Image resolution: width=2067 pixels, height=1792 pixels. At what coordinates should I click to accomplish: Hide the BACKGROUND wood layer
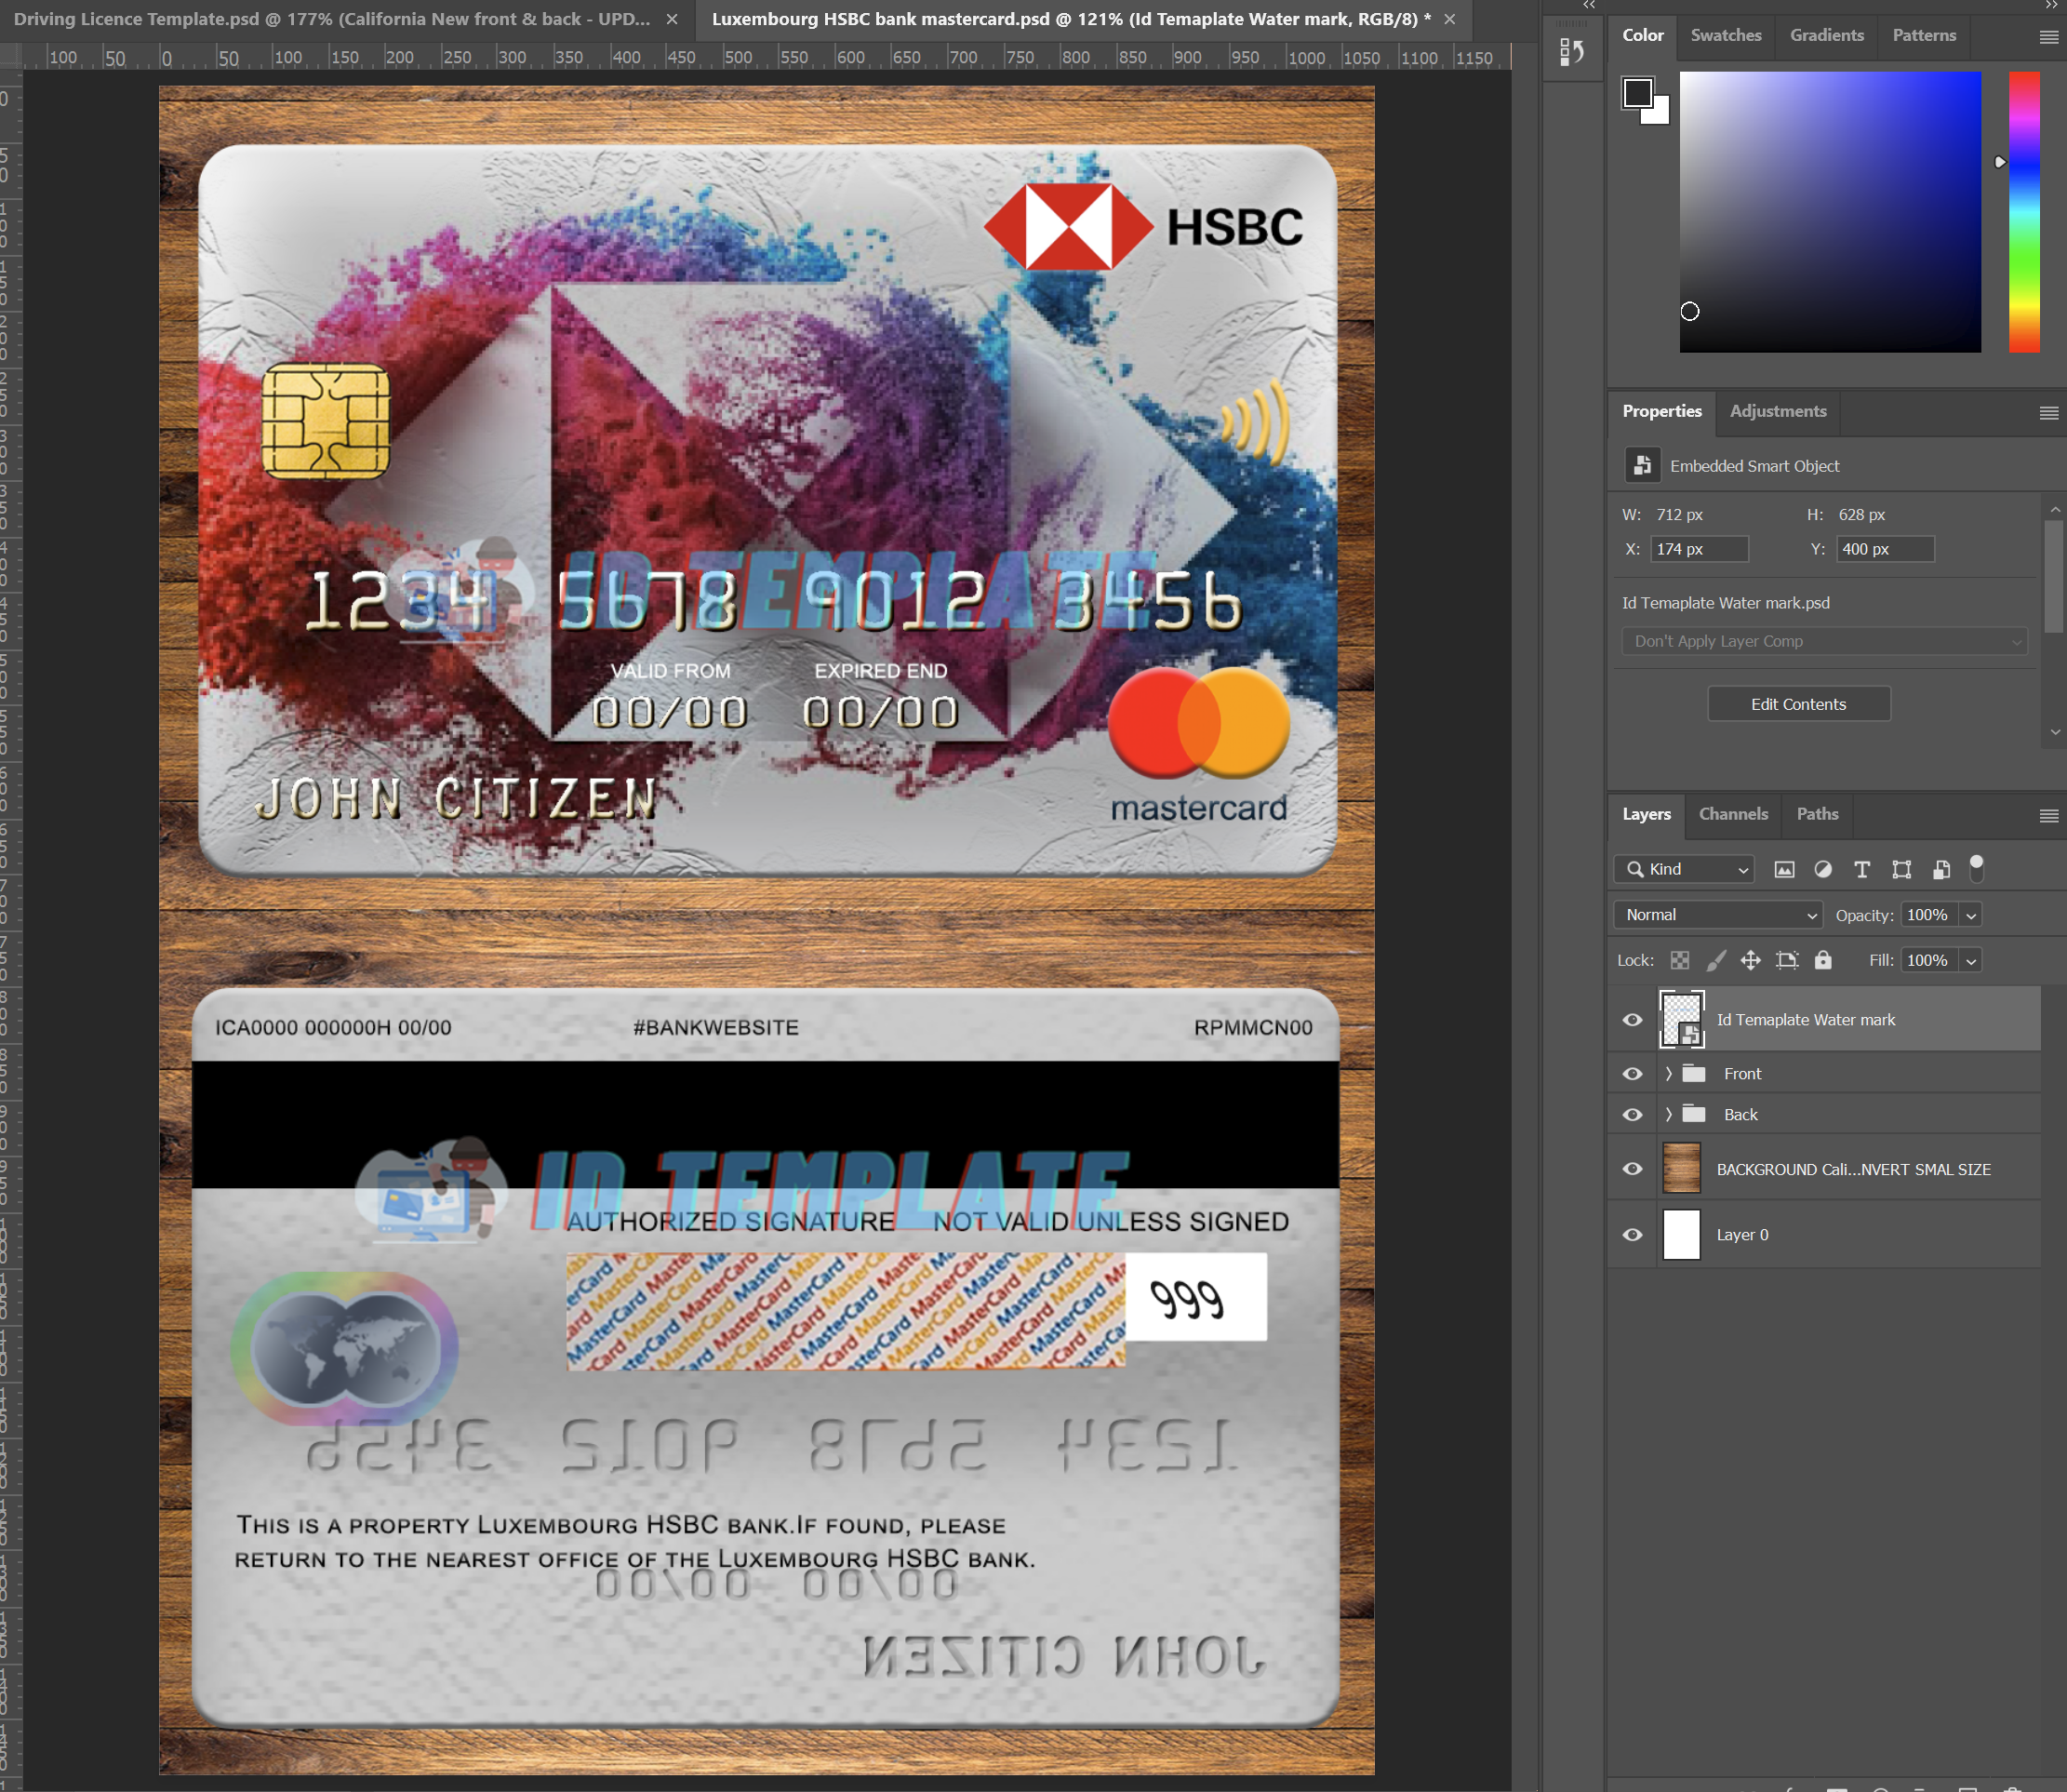[1632, 1168]
